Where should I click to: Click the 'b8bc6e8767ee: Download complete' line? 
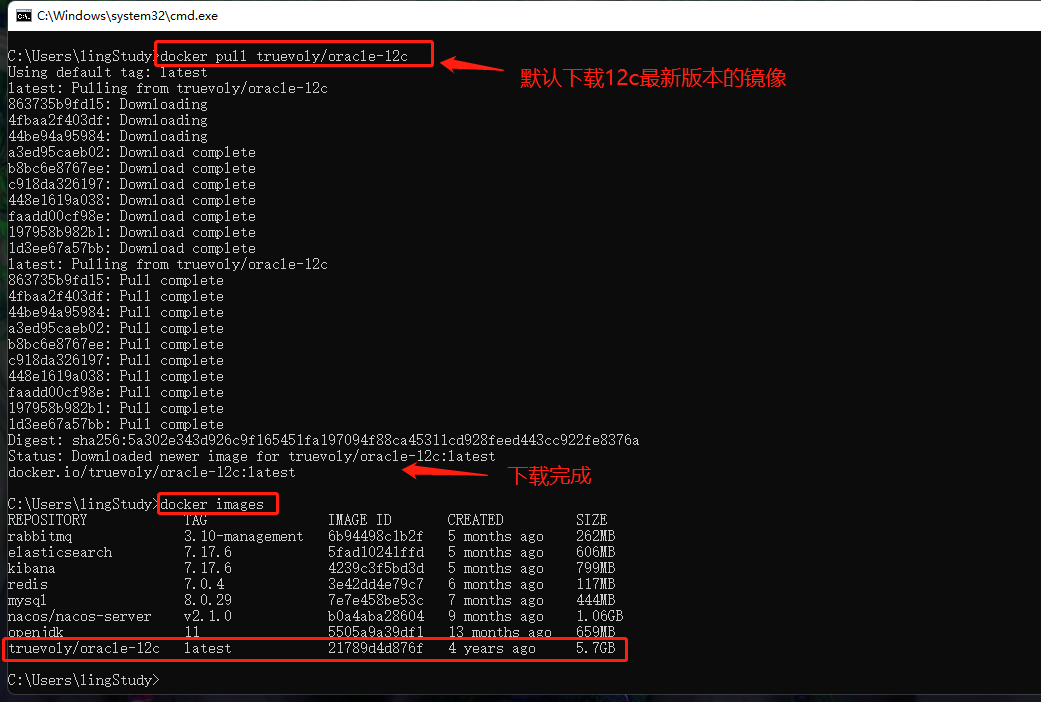tap(131, 168)
